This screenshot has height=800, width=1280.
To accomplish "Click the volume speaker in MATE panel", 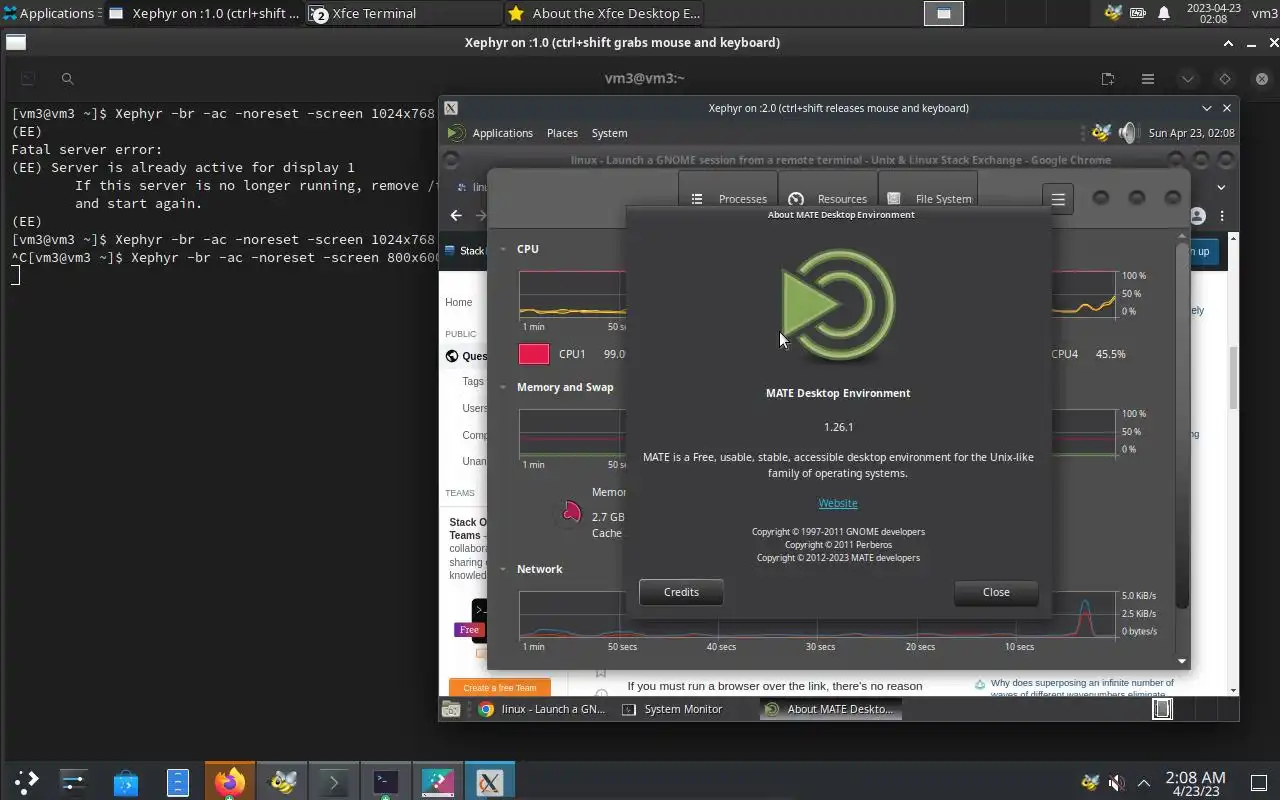I will tap(1128, 133).
